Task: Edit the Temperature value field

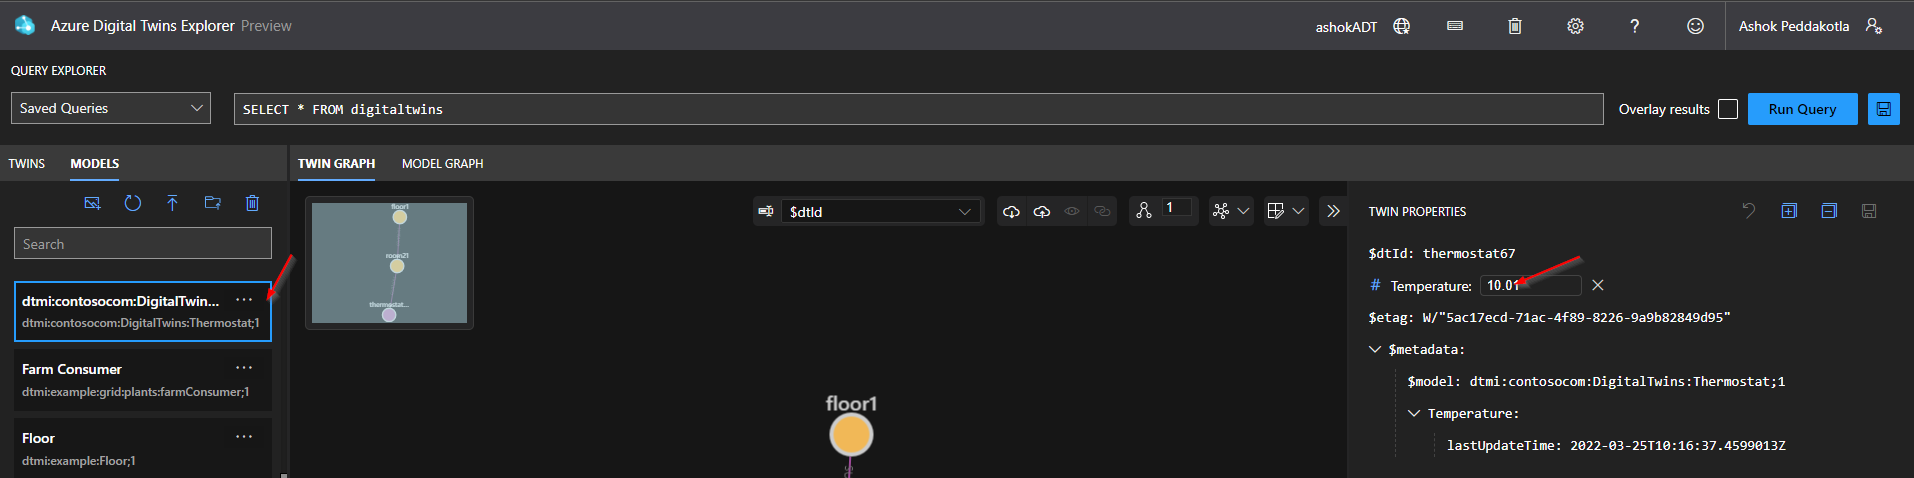Action: coord(1531,285)
